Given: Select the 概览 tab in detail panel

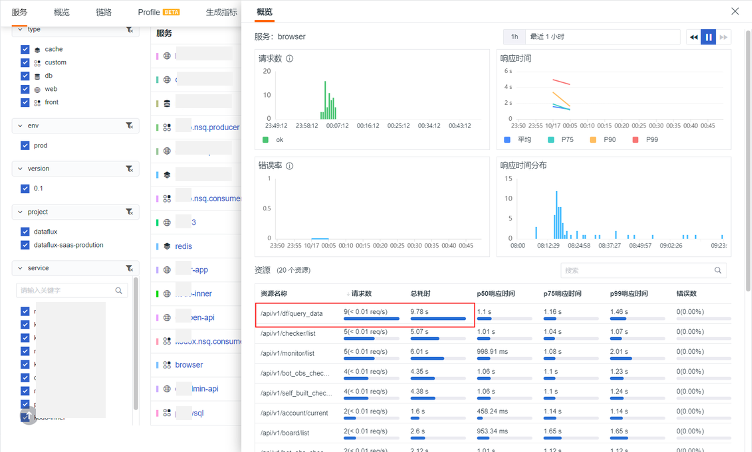Looking at the screenshot, I should 264,12.
